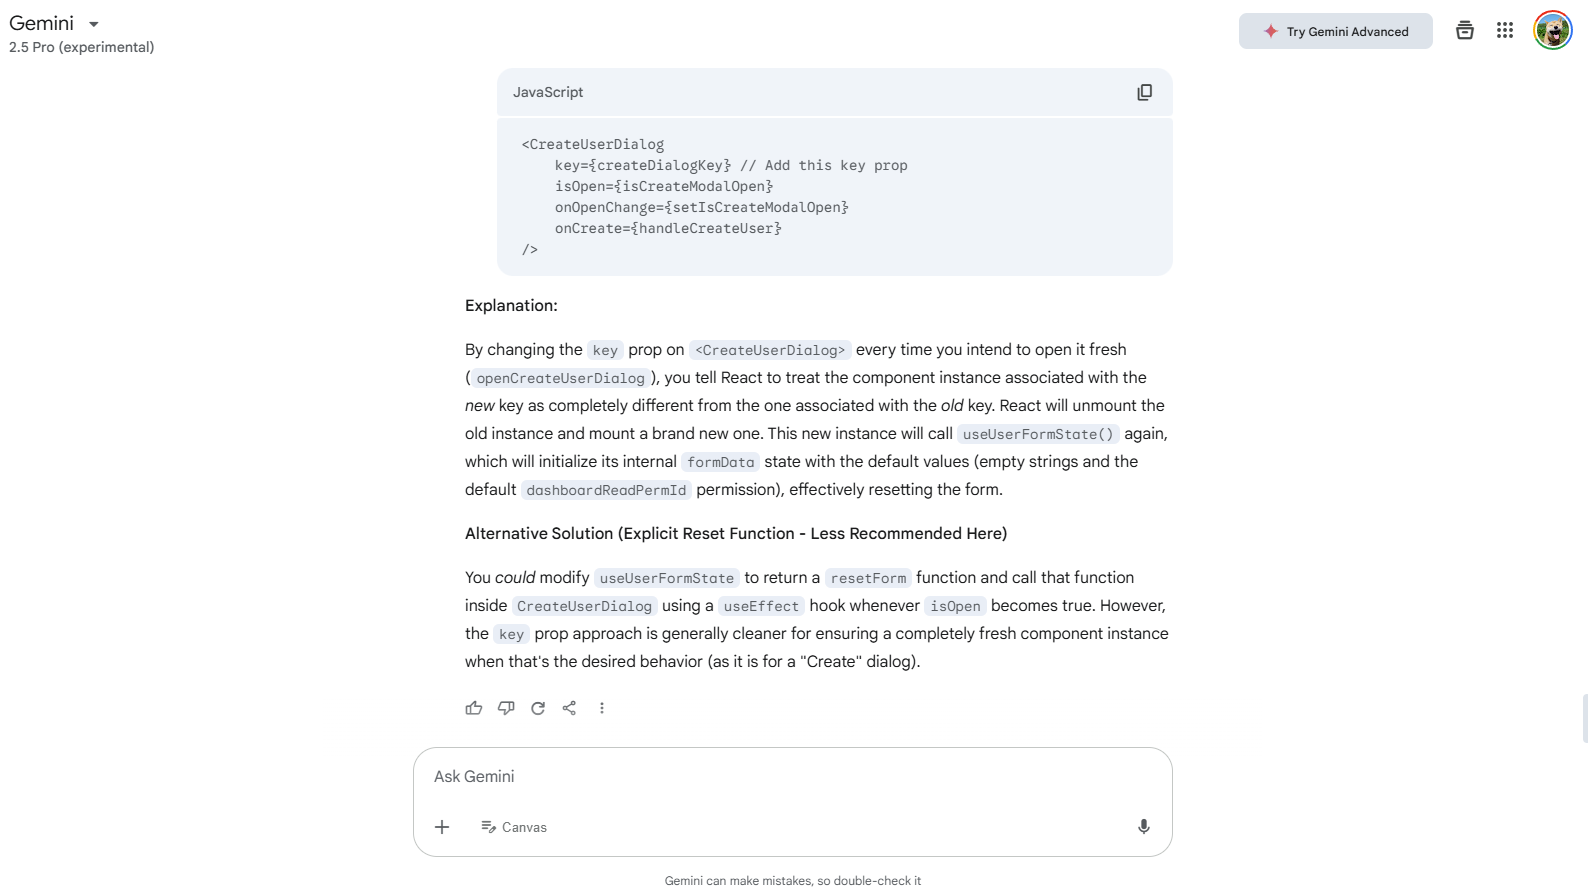Open the 2.5 Pro (experimental) model selector
Viewport: 1588px width, 888px height.
82,47
